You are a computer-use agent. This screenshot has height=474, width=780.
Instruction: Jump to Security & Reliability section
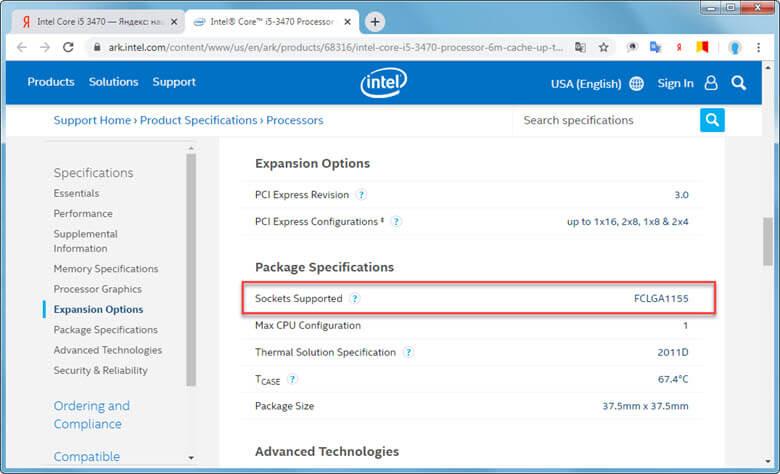pos(100,371)
